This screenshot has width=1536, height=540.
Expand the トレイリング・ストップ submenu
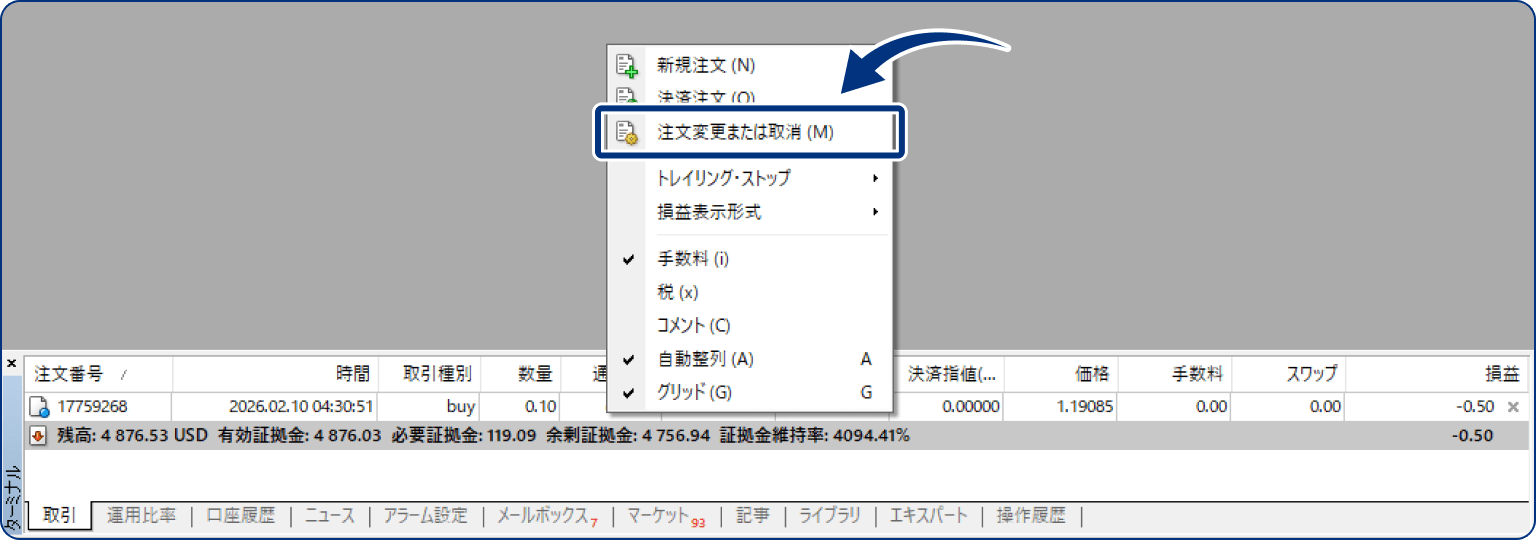point(751,178)
